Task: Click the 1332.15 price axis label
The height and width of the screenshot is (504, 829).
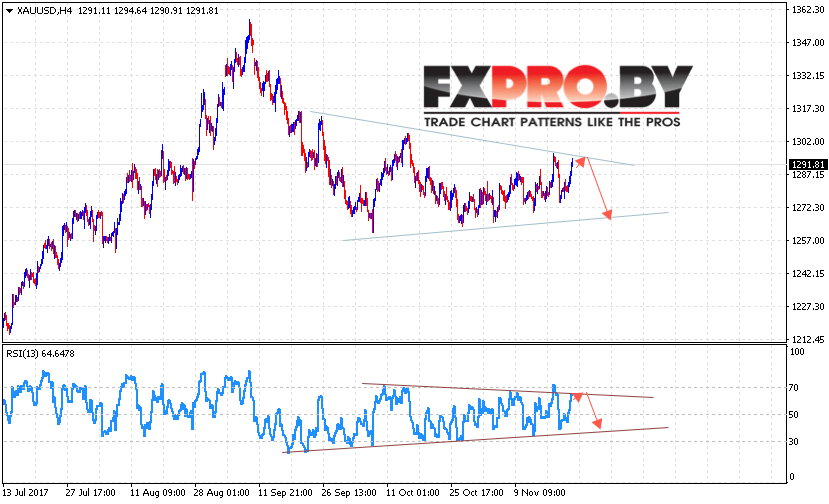Action: point(807,76)
